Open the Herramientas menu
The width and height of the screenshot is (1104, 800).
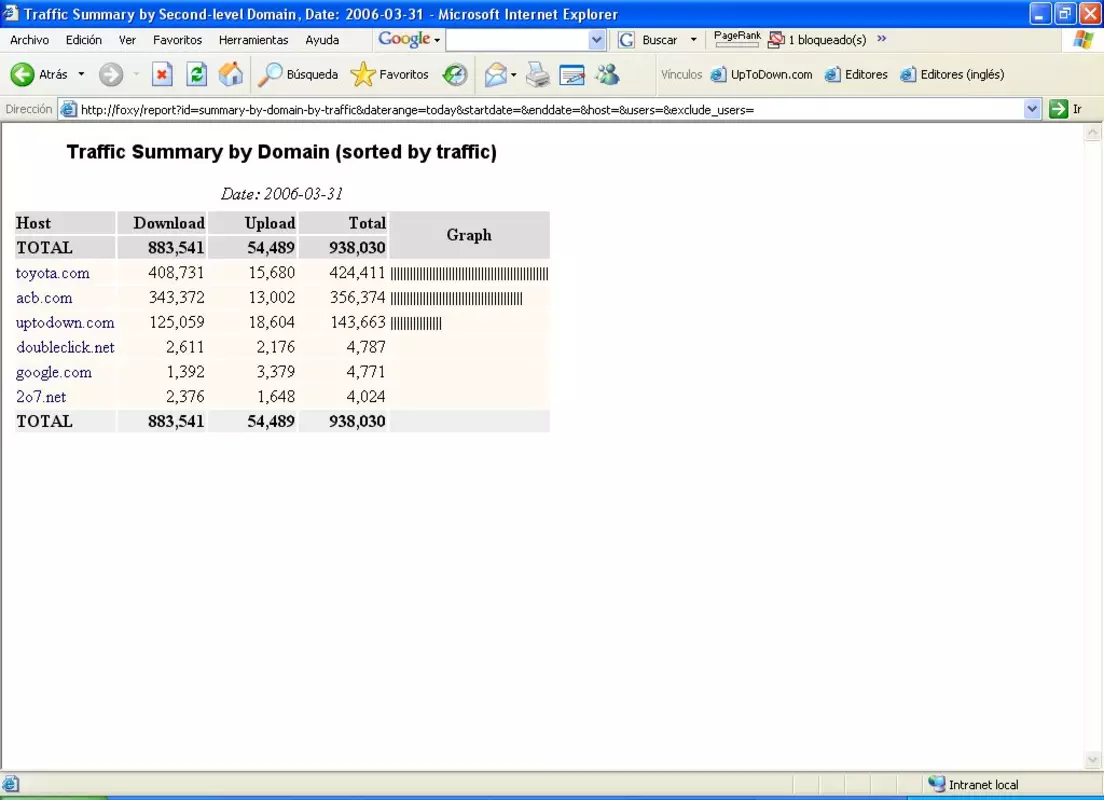pos(253,40)
